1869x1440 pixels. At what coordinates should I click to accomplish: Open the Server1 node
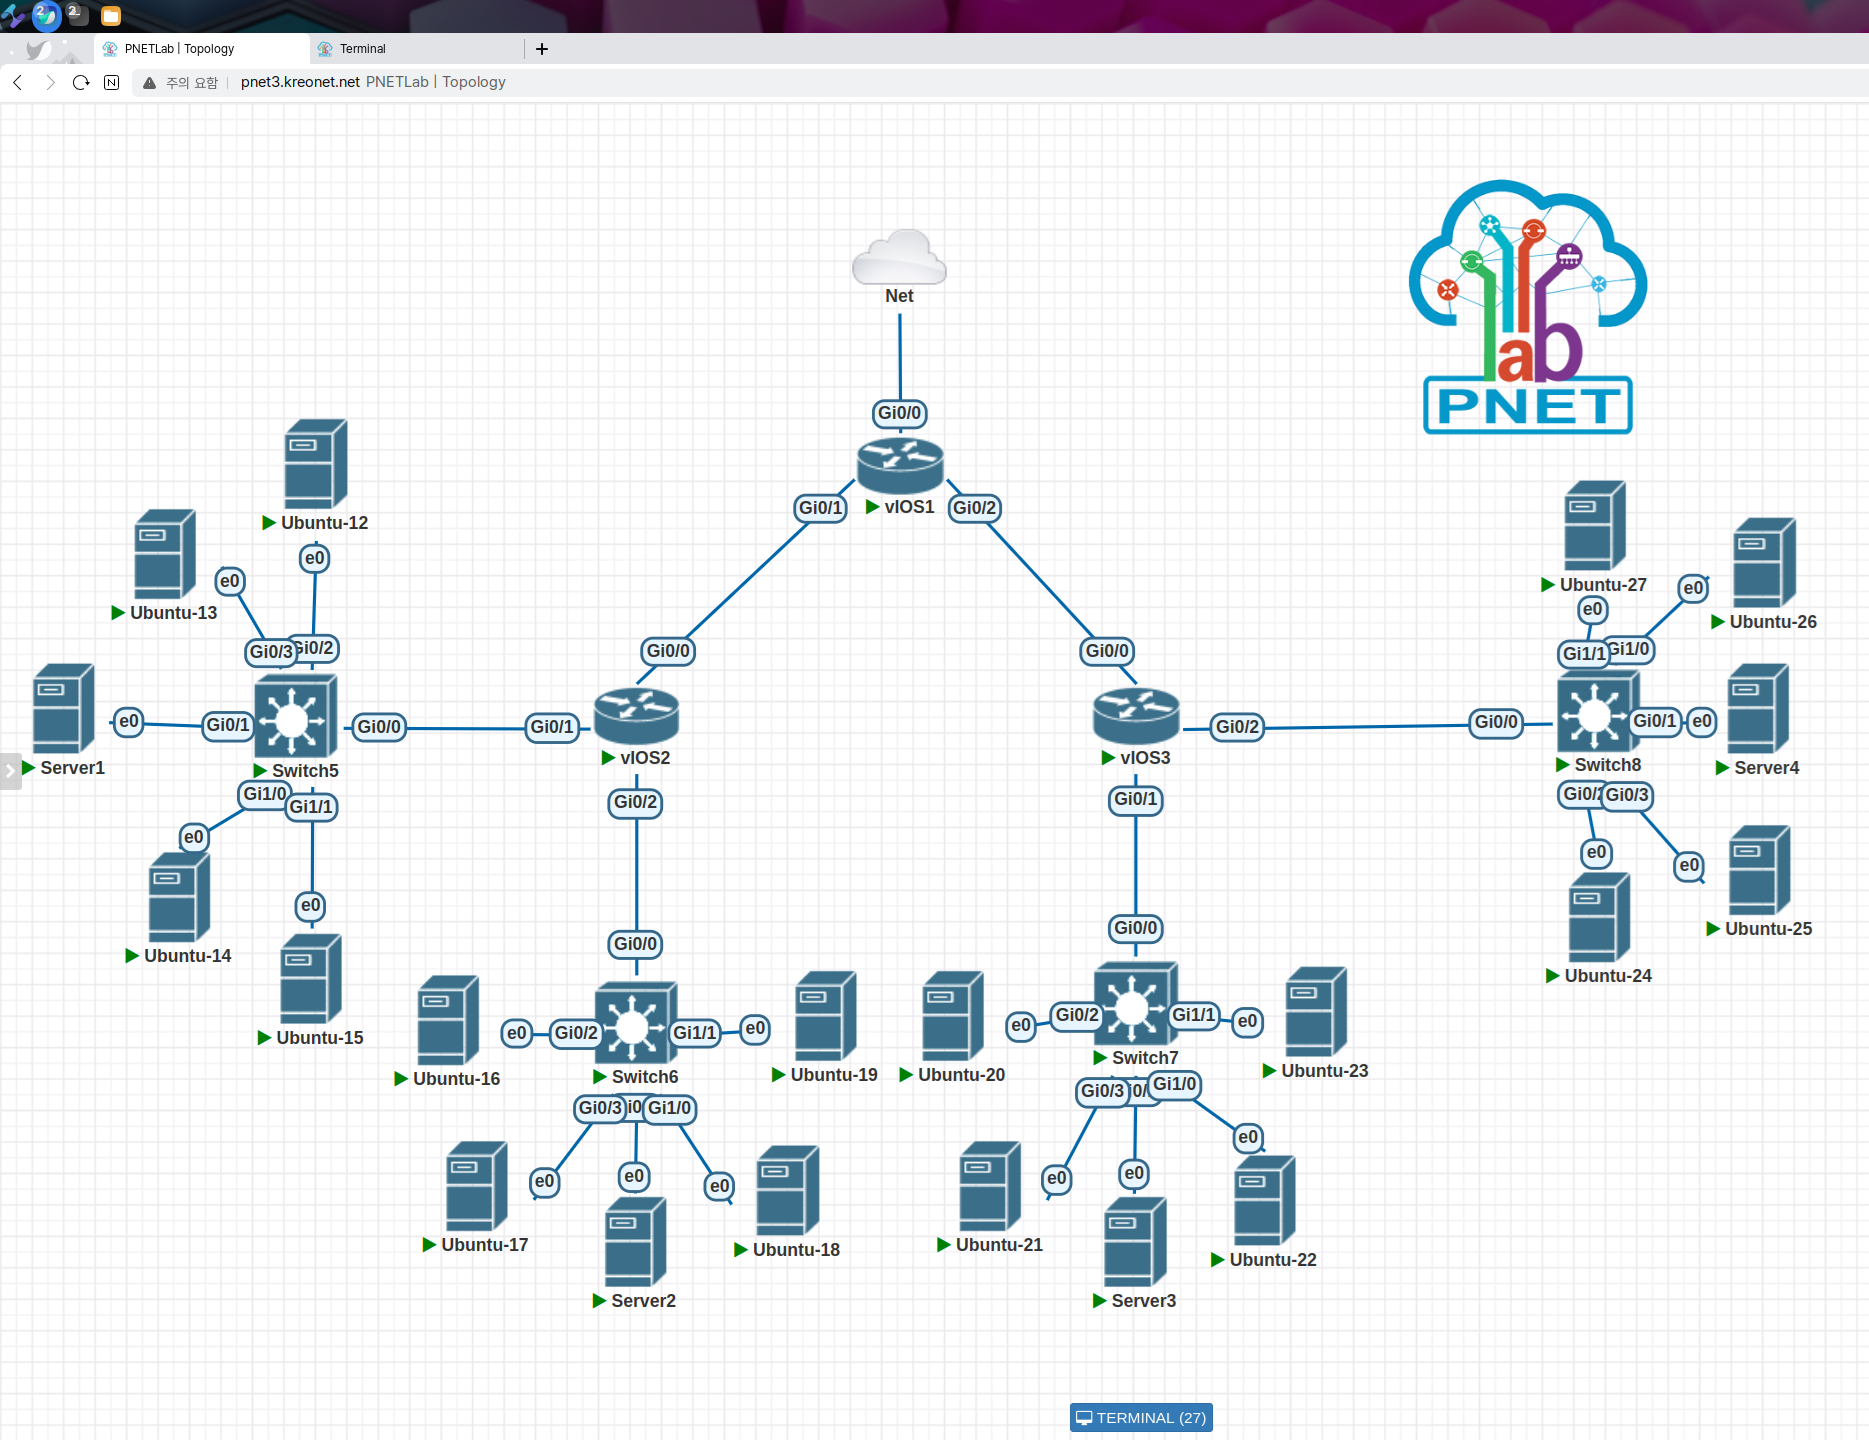63,708
